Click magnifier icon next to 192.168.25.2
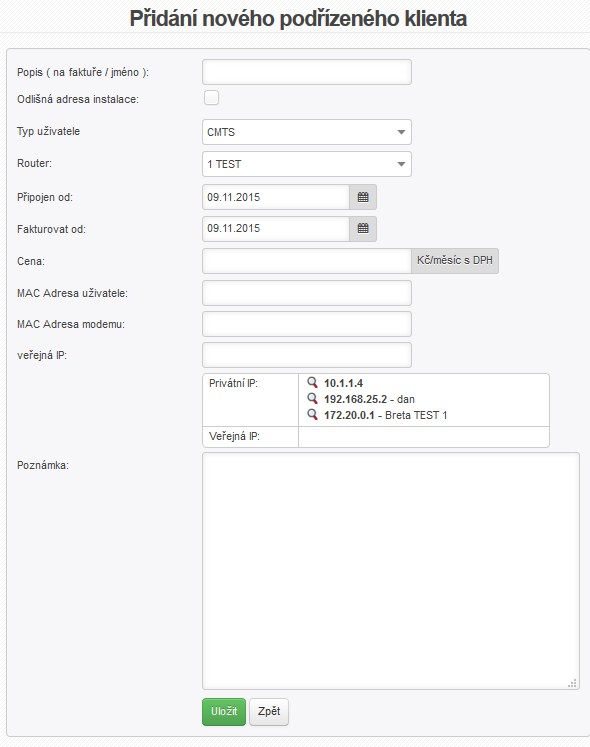Viewport: 590px width, 747px height. pyautogui.click(x=312, y=399)
